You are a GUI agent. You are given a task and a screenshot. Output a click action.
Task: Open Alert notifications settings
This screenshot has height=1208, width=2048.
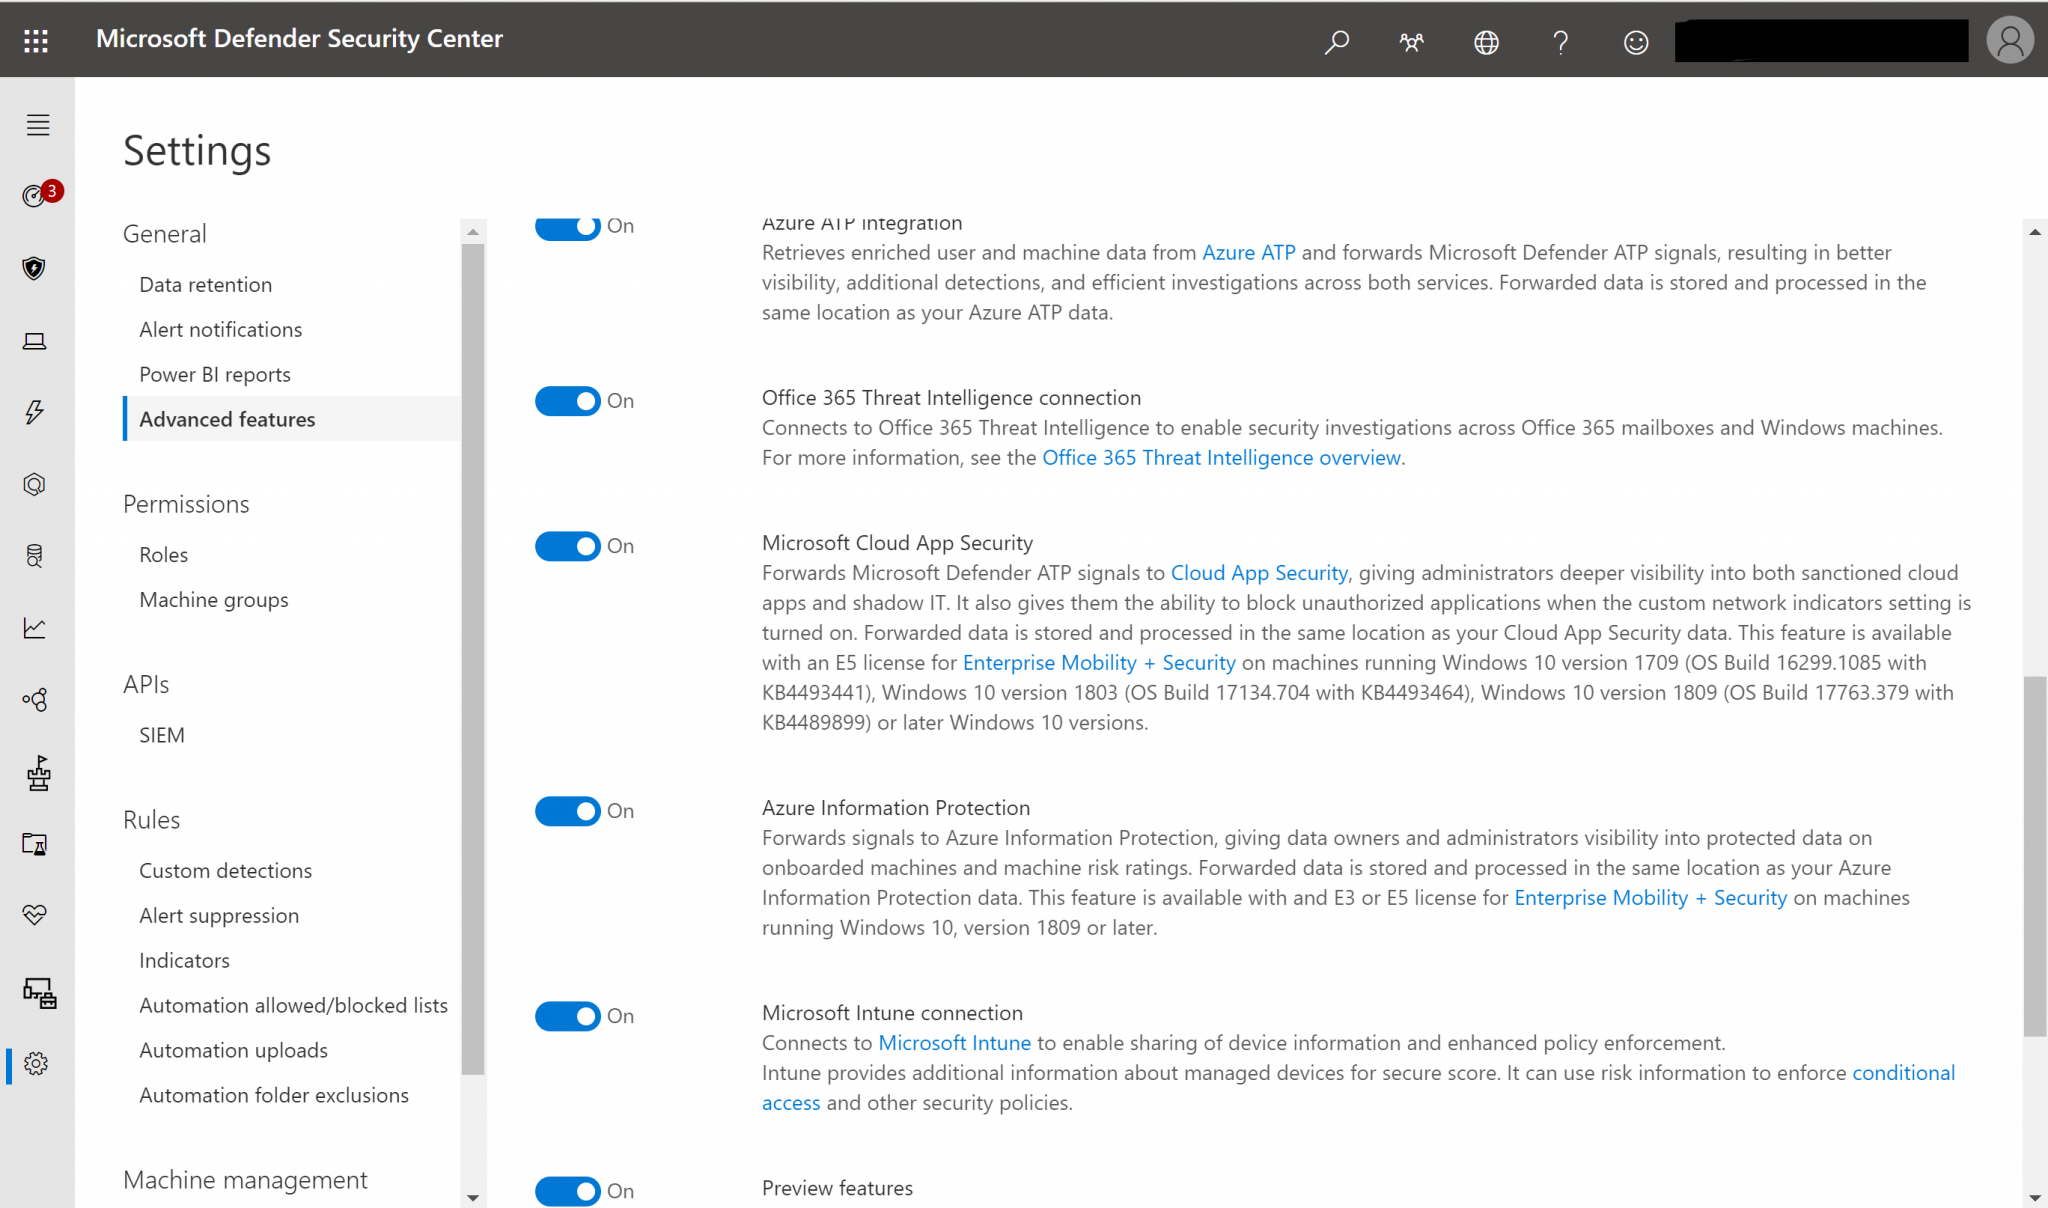[220, 329]
